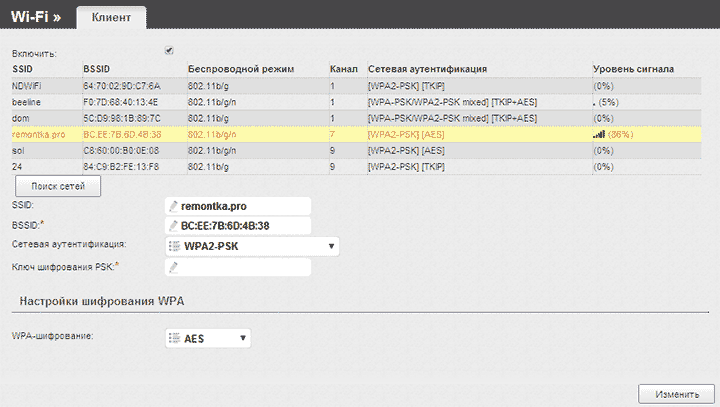Click the pencil icon in SSID field
Screen dimensions: 720x407
coord(173,206)
